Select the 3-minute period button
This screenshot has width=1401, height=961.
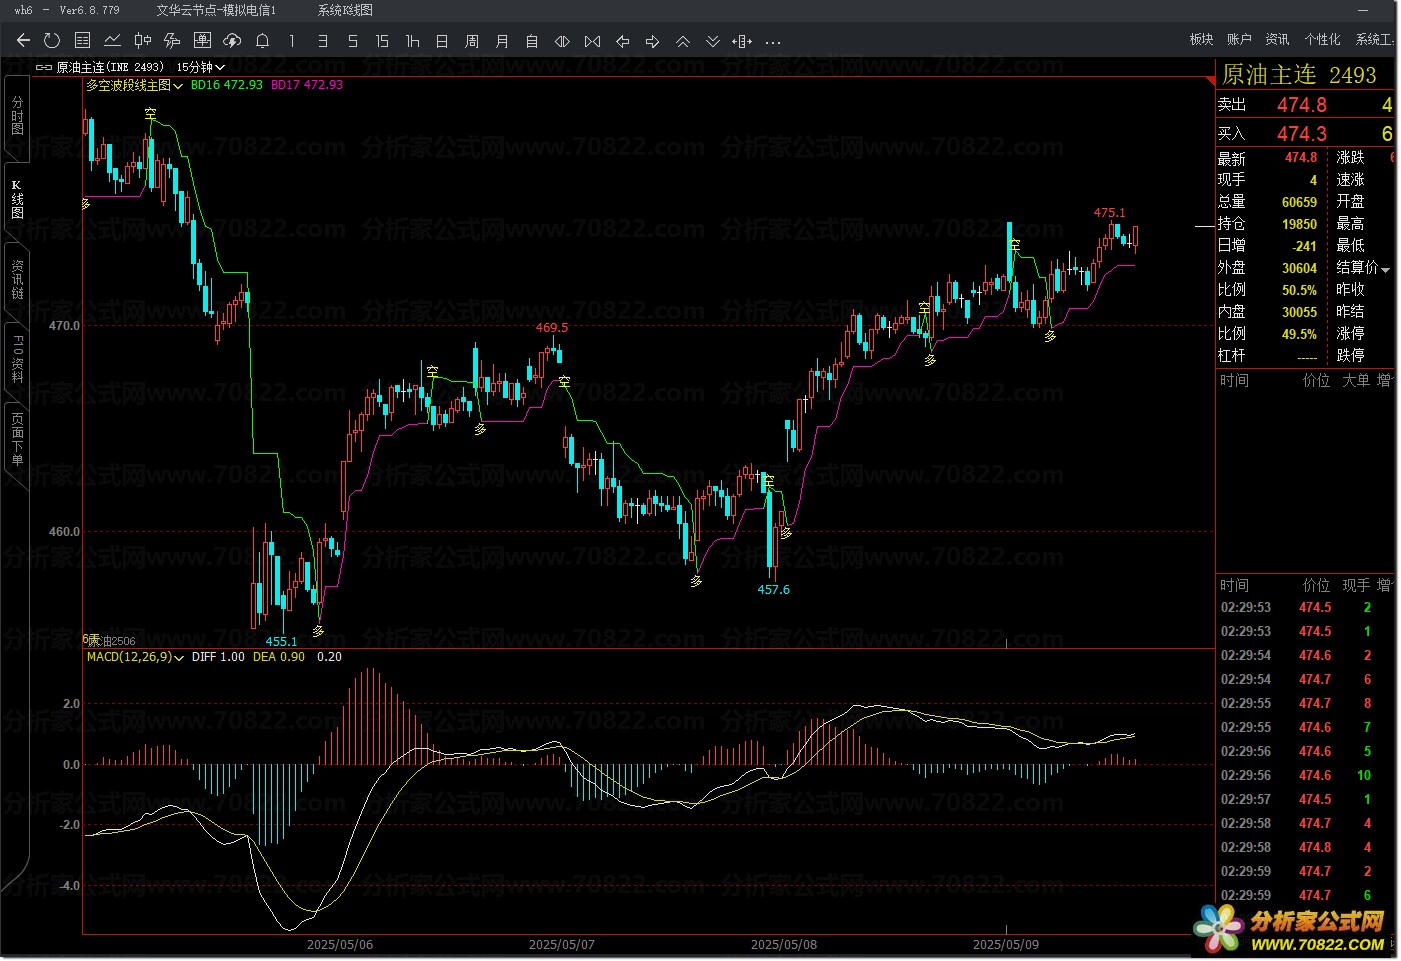click(x=322, y=41)
